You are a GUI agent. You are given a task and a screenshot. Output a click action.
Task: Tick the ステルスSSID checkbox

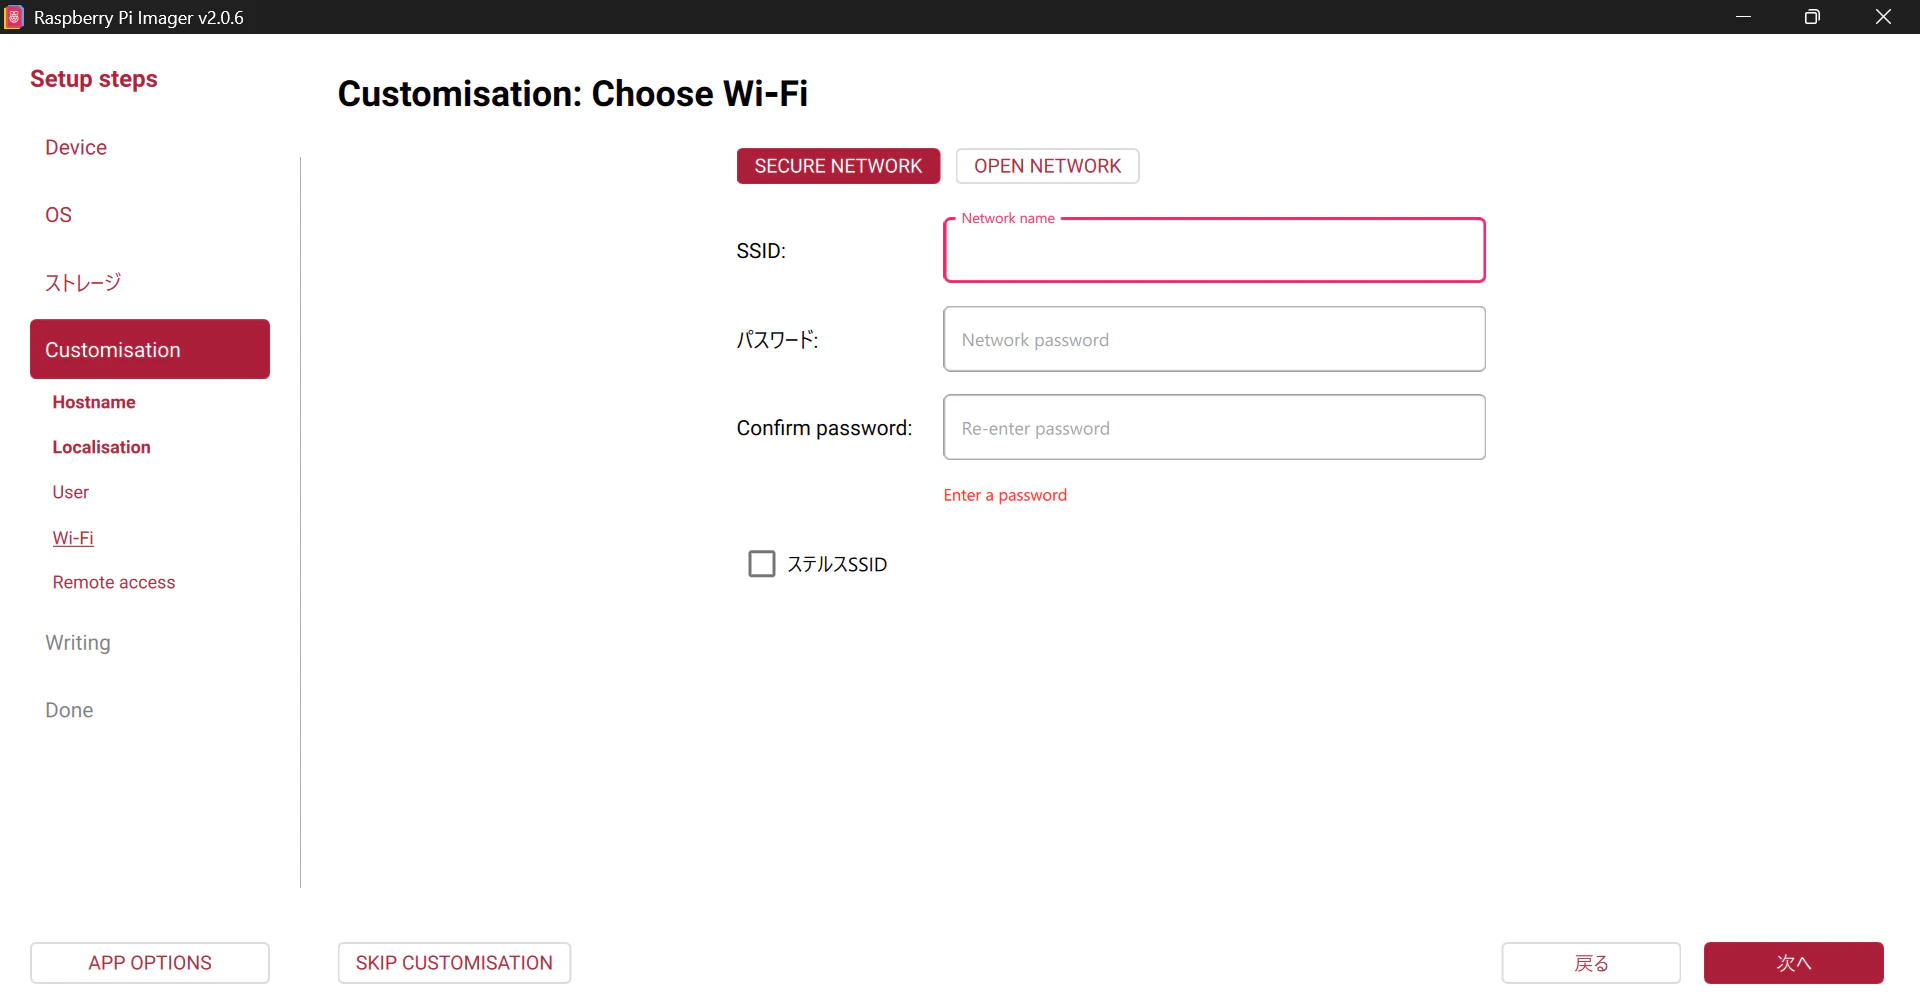(762, 564)
